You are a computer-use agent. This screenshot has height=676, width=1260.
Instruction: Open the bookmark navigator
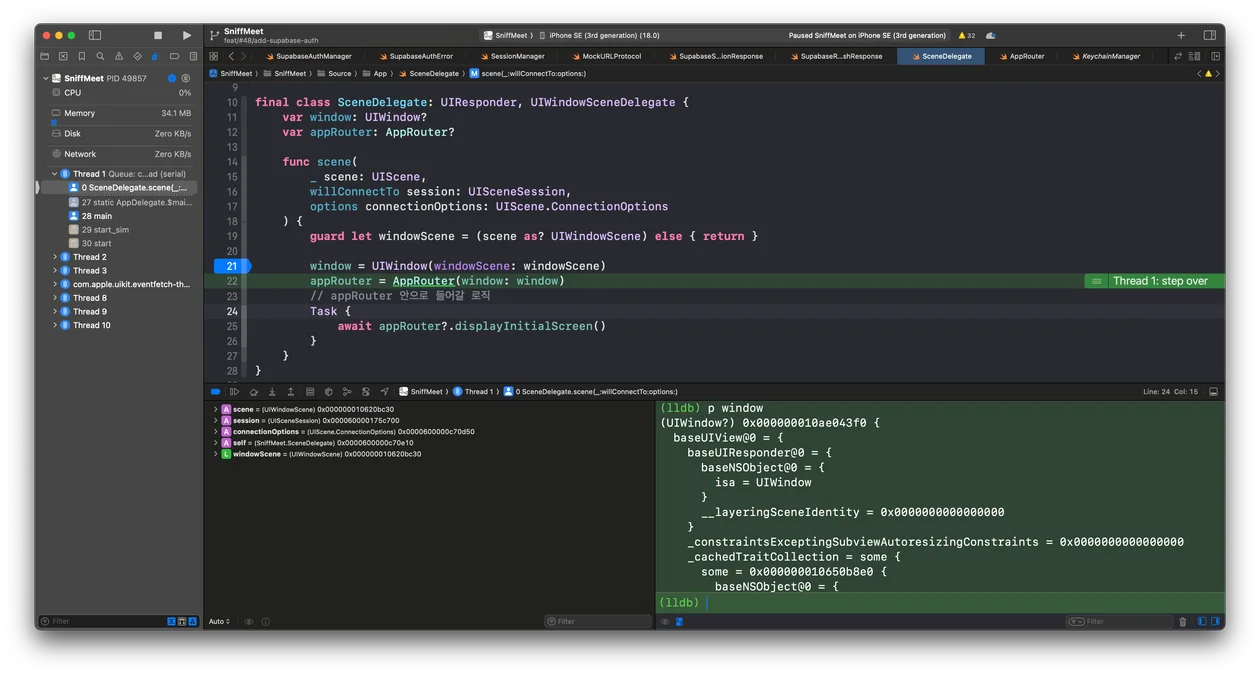(x=81, y=56)
